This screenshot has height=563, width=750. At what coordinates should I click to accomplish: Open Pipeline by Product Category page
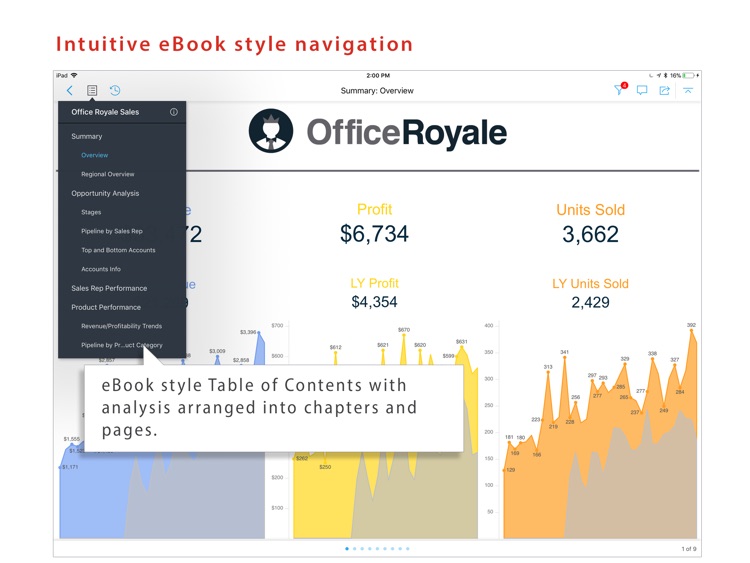pyautogui.click(x=121, y=345)
